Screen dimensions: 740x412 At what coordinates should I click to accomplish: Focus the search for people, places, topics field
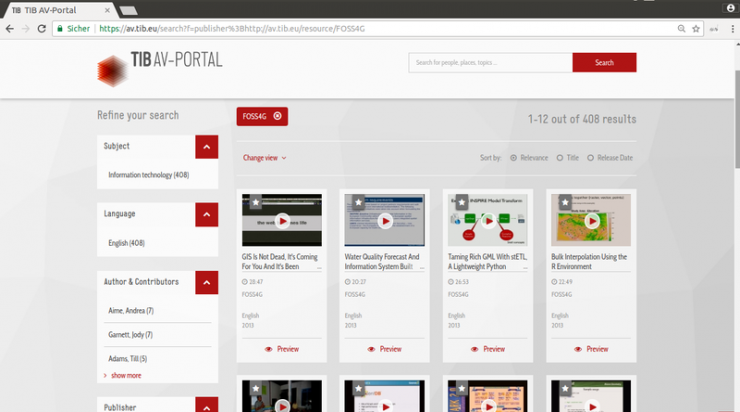[x=491, y=62]
